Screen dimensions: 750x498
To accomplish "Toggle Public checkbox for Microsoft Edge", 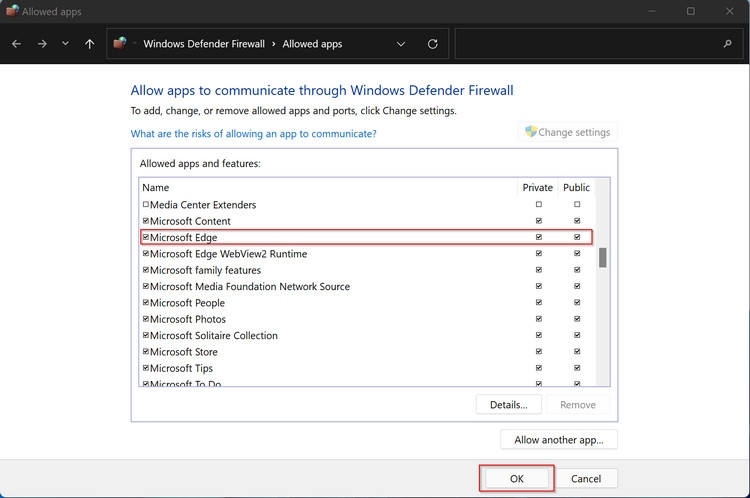I will tap(577, 237).
